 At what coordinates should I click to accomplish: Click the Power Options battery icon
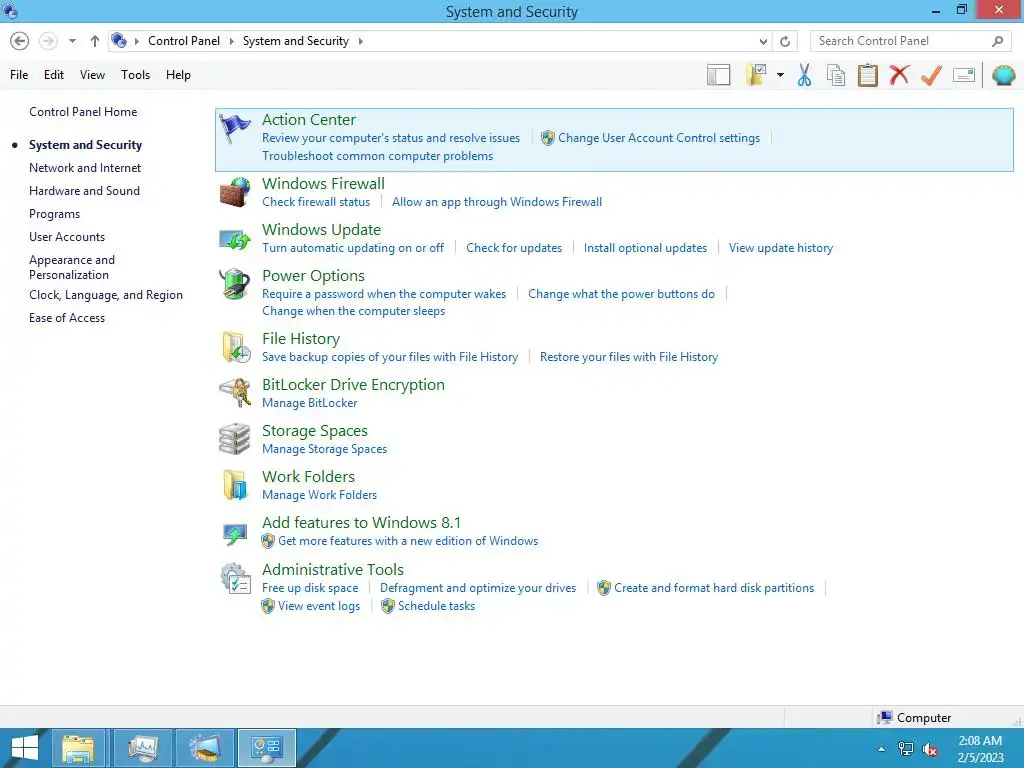tap(234, 285)
